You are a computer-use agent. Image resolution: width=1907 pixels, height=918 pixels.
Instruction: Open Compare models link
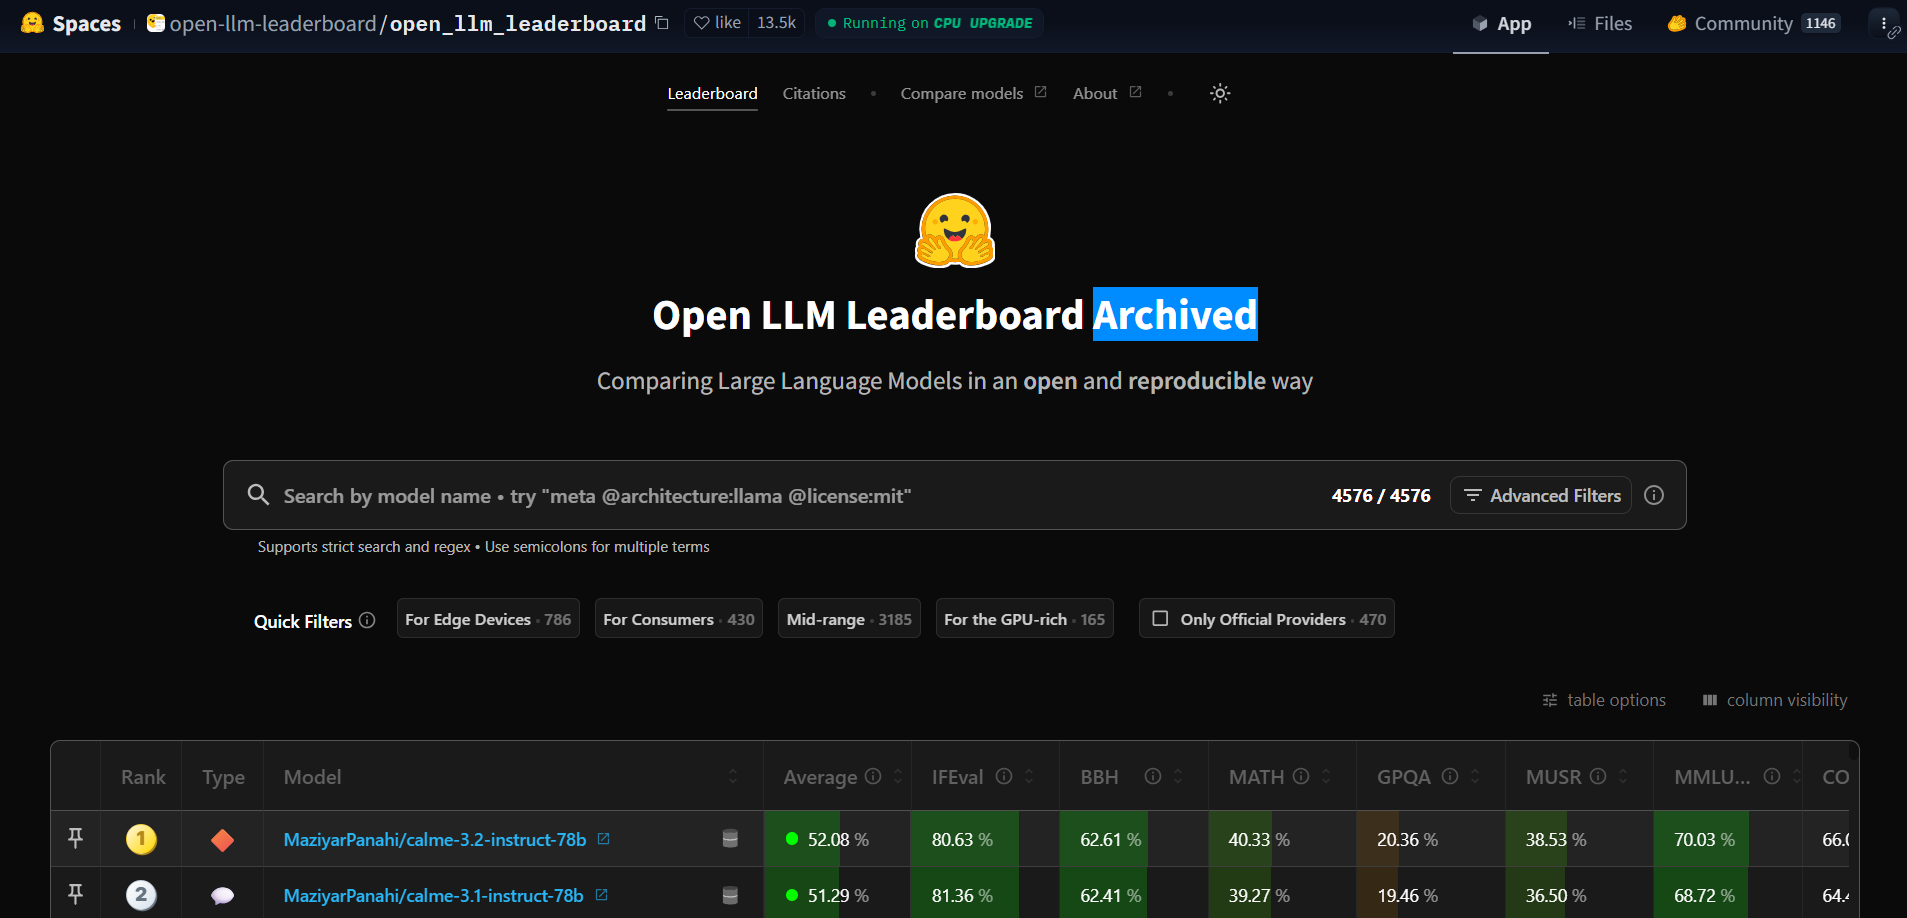[973, 93]
